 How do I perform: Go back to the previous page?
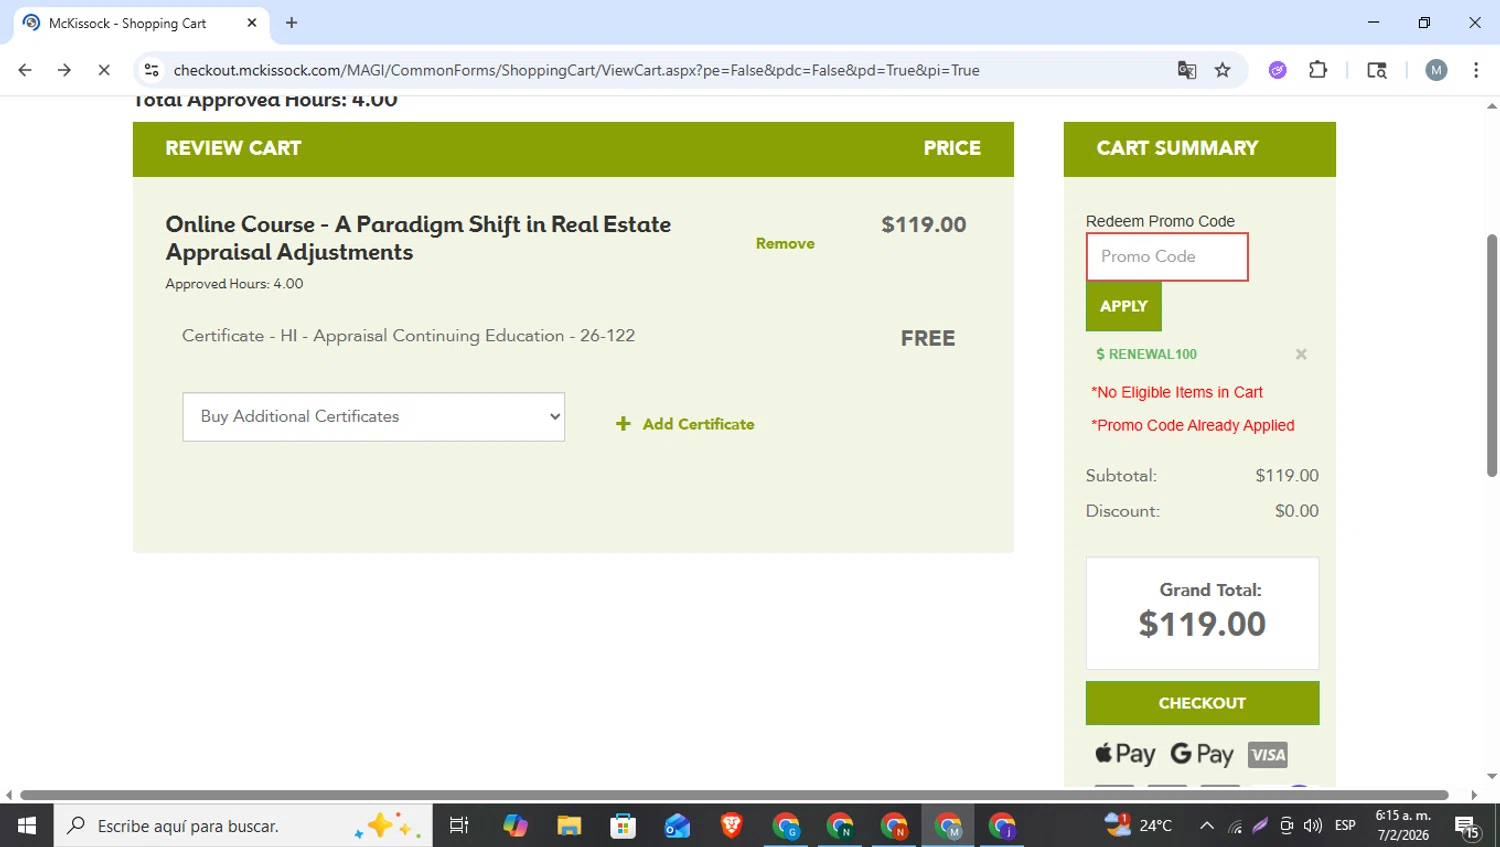(25, 70)
